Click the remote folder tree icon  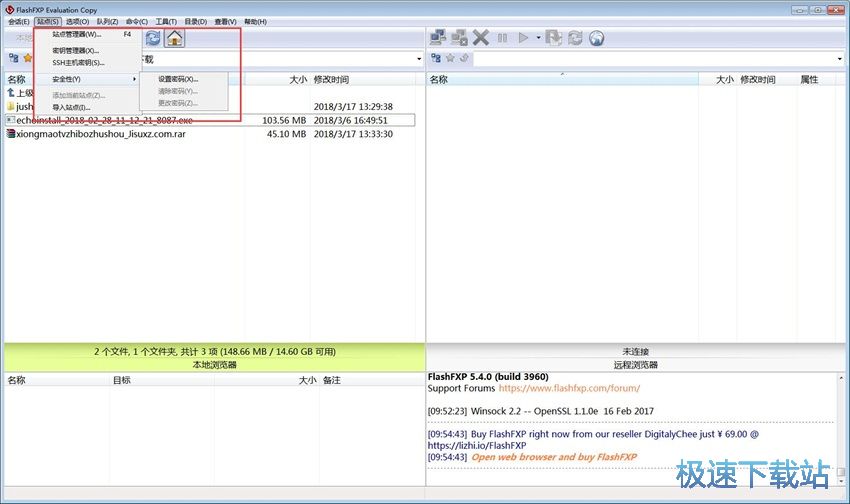pos(436,58)
